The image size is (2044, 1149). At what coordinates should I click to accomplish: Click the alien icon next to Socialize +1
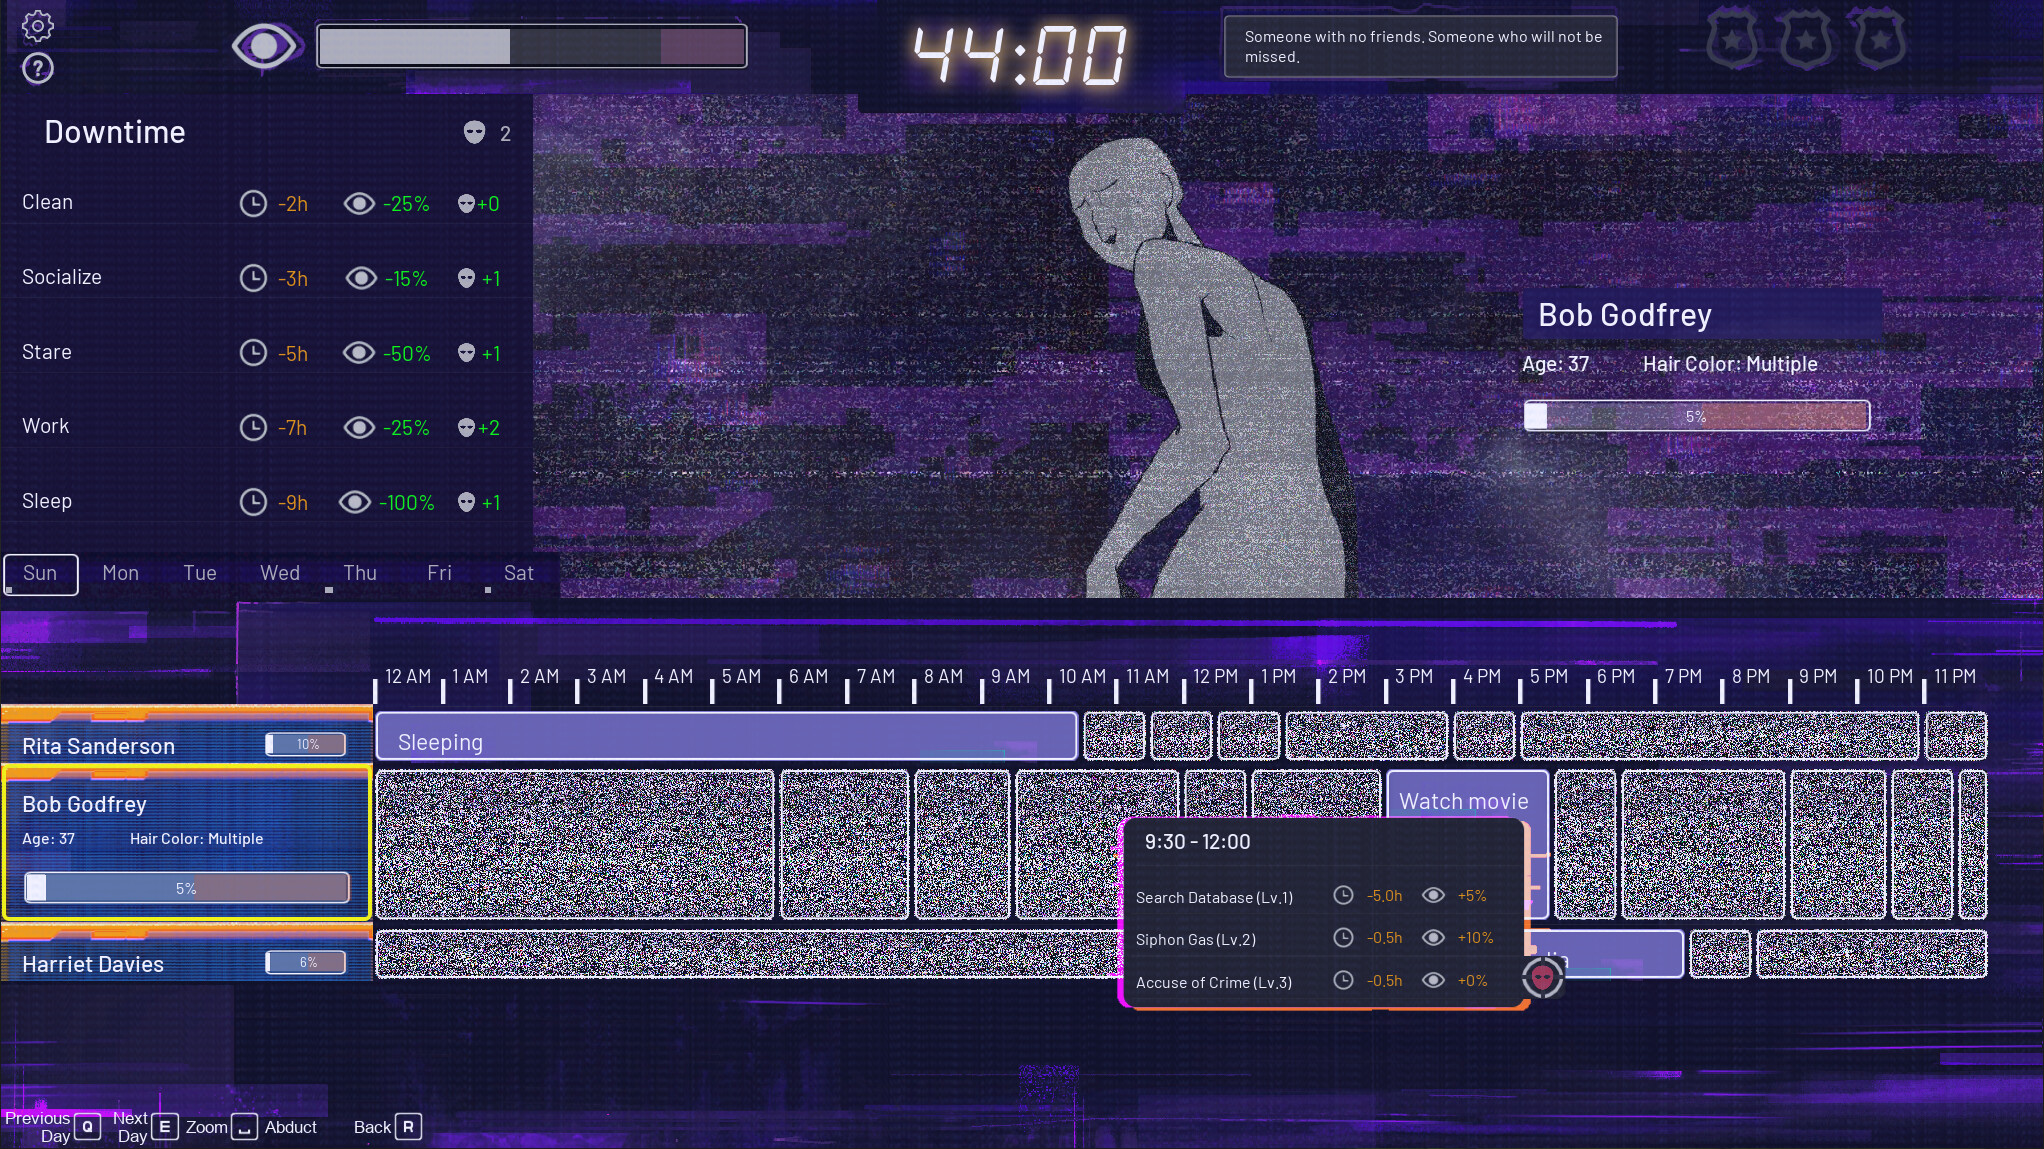point(466,279)
